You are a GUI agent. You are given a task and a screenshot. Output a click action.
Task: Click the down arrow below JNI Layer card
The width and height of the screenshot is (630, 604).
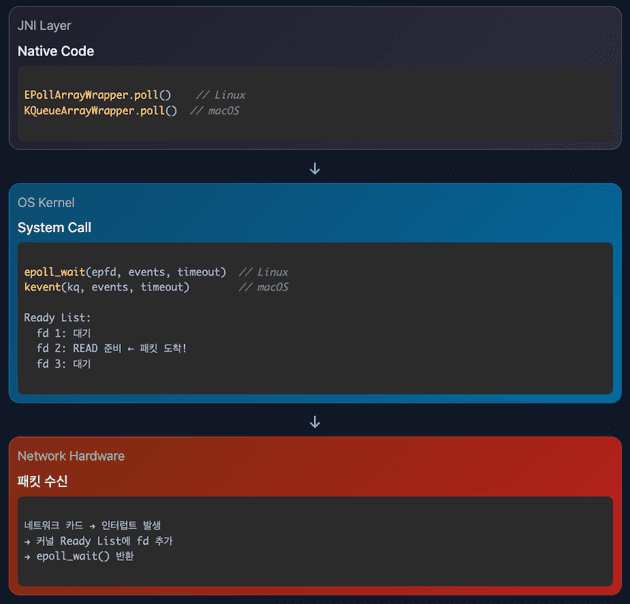tap(315, 168)
